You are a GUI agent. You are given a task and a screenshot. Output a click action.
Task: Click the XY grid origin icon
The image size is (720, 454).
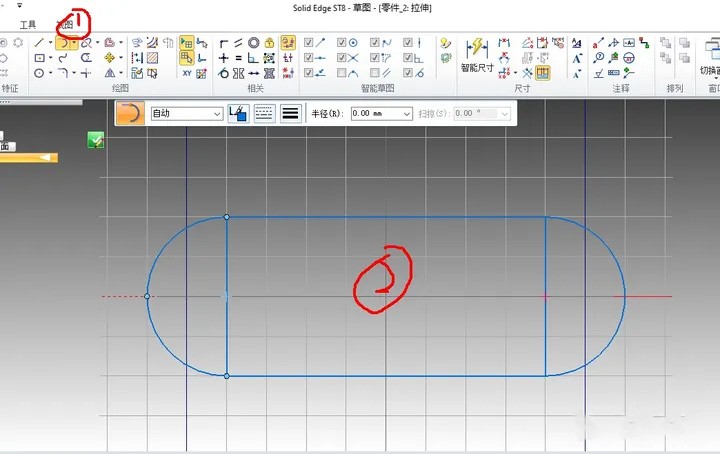187,73
